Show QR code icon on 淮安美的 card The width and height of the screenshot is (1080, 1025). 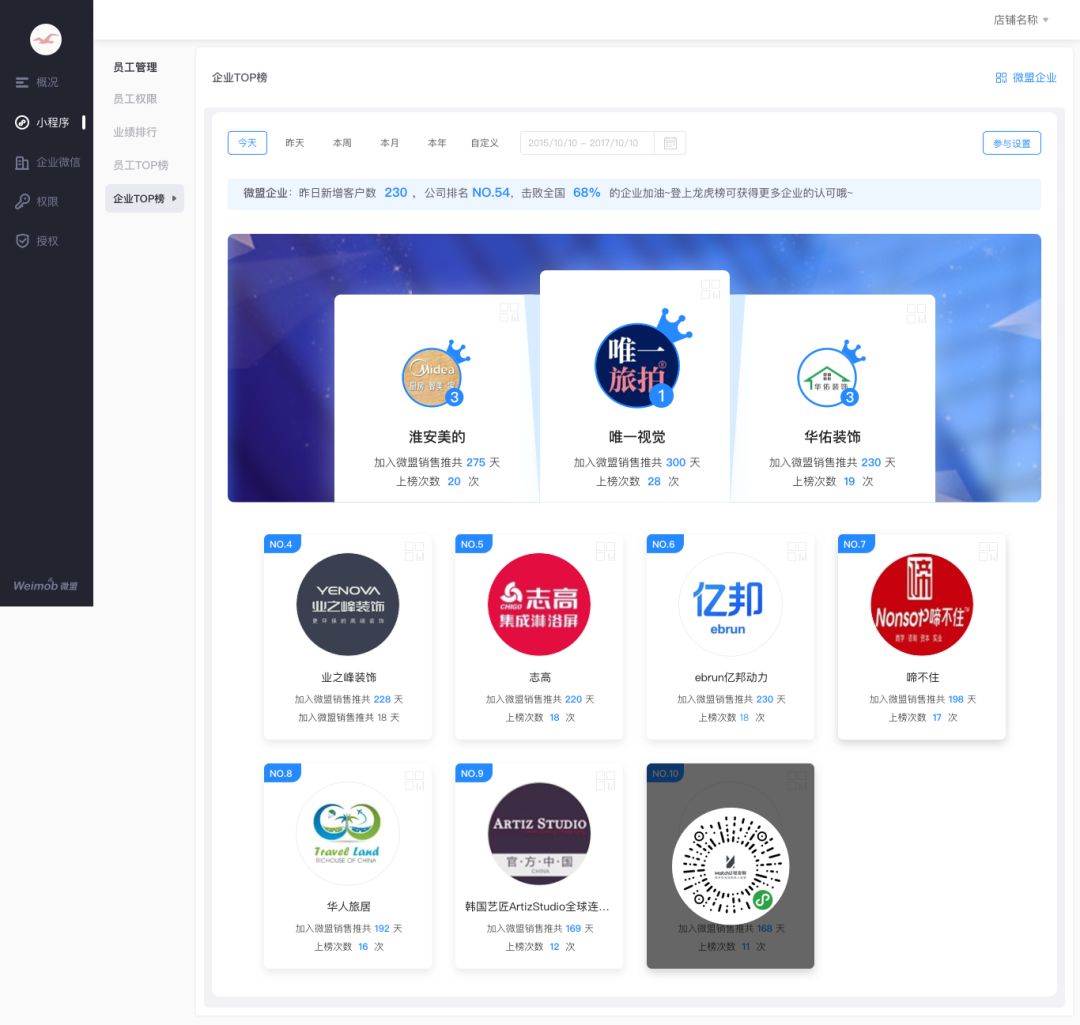coord(509,312)
